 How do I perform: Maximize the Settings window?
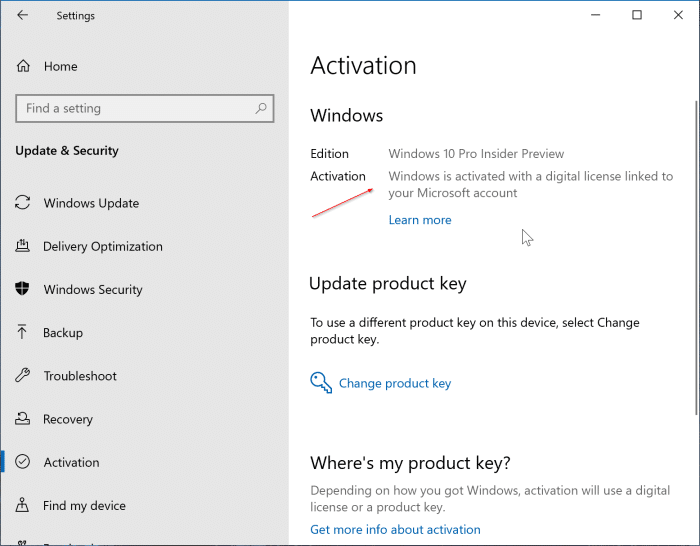point(637,15)
